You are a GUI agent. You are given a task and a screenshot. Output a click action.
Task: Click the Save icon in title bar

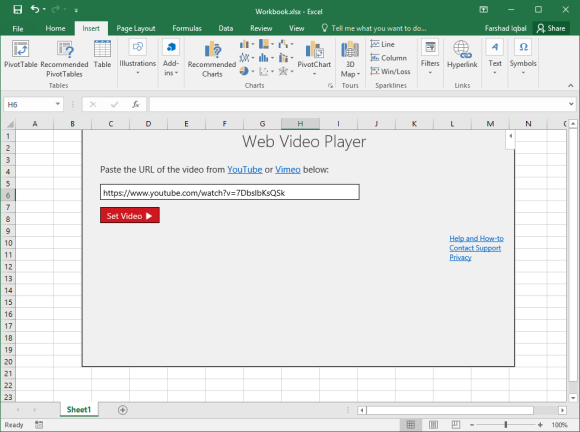pos(17,9)
